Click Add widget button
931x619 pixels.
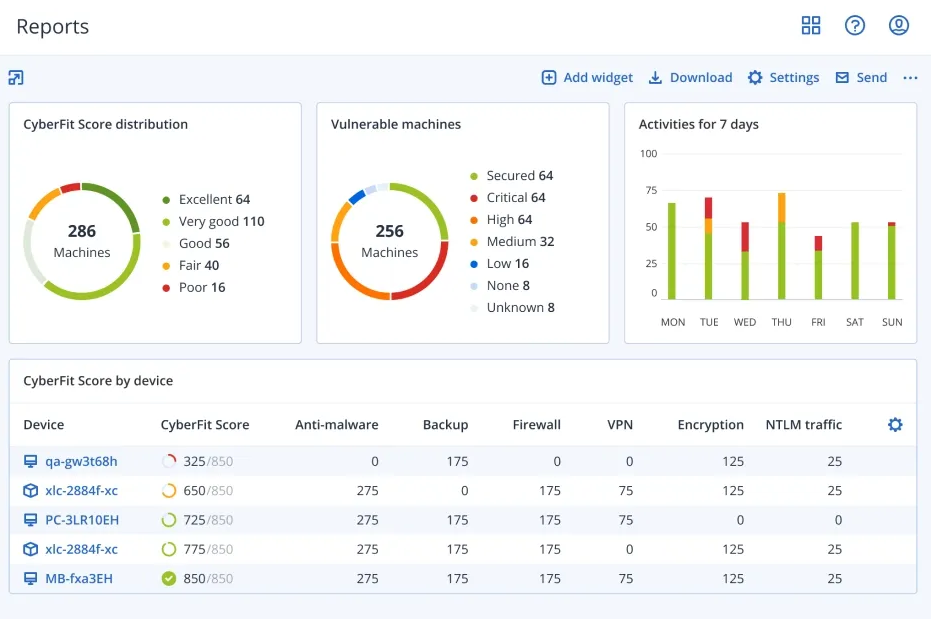pos(587,78)
